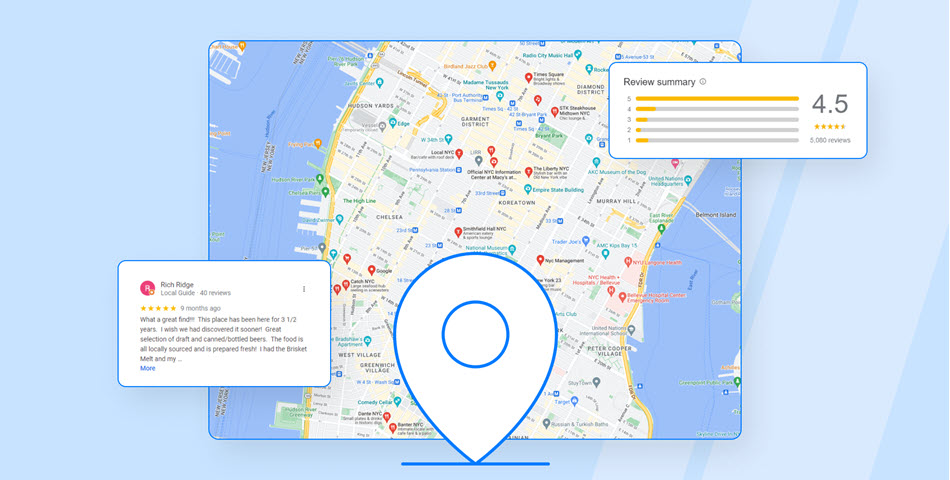Click the Comedy Cellar marker
This screenshot has width=950, height=480.
(397, 401)
